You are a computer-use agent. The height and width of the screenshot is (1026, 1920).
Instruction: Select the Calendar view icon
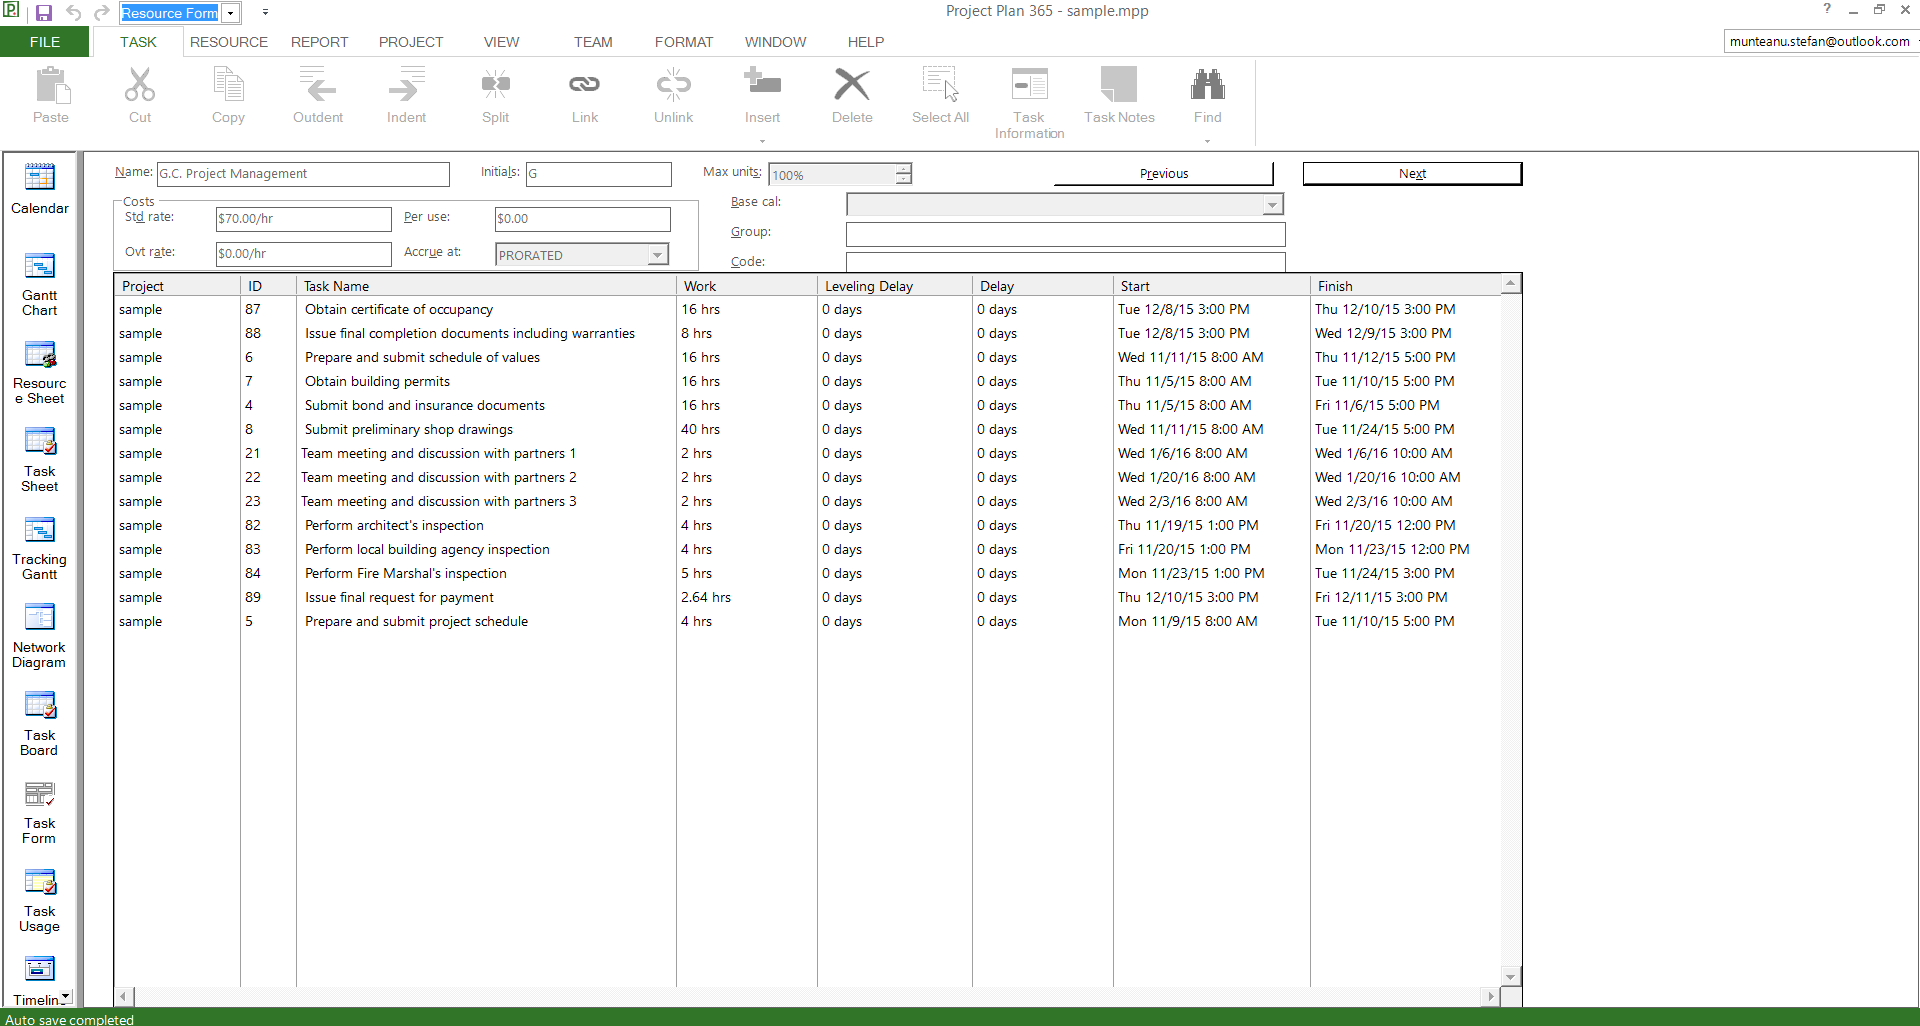click(40, 185)
